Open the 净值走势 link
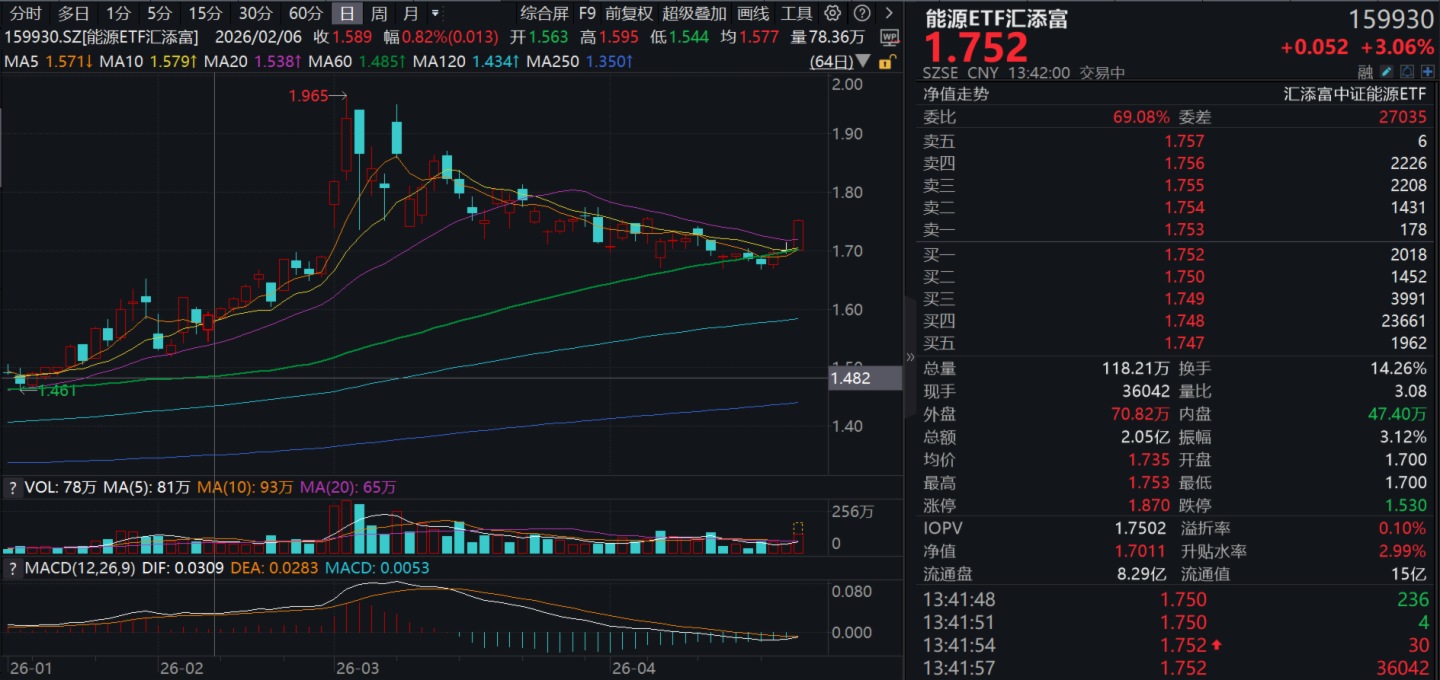The image size is (1440, 680). 954,94
